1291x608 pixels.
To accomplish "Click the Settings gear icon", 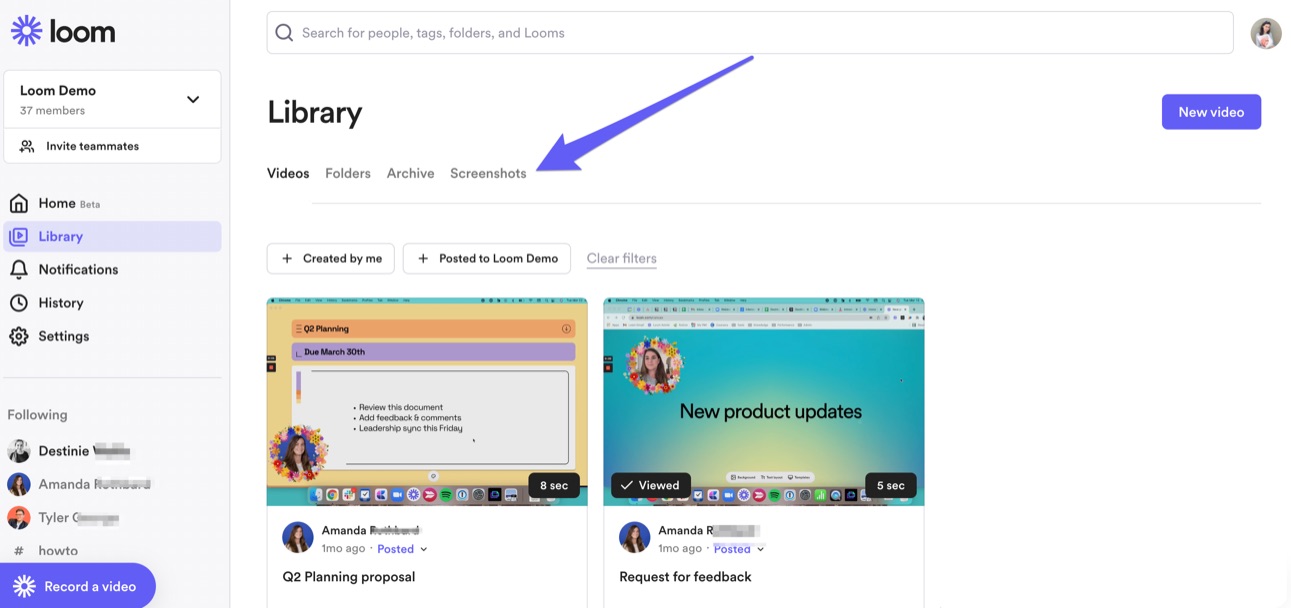I will [19, 336].
